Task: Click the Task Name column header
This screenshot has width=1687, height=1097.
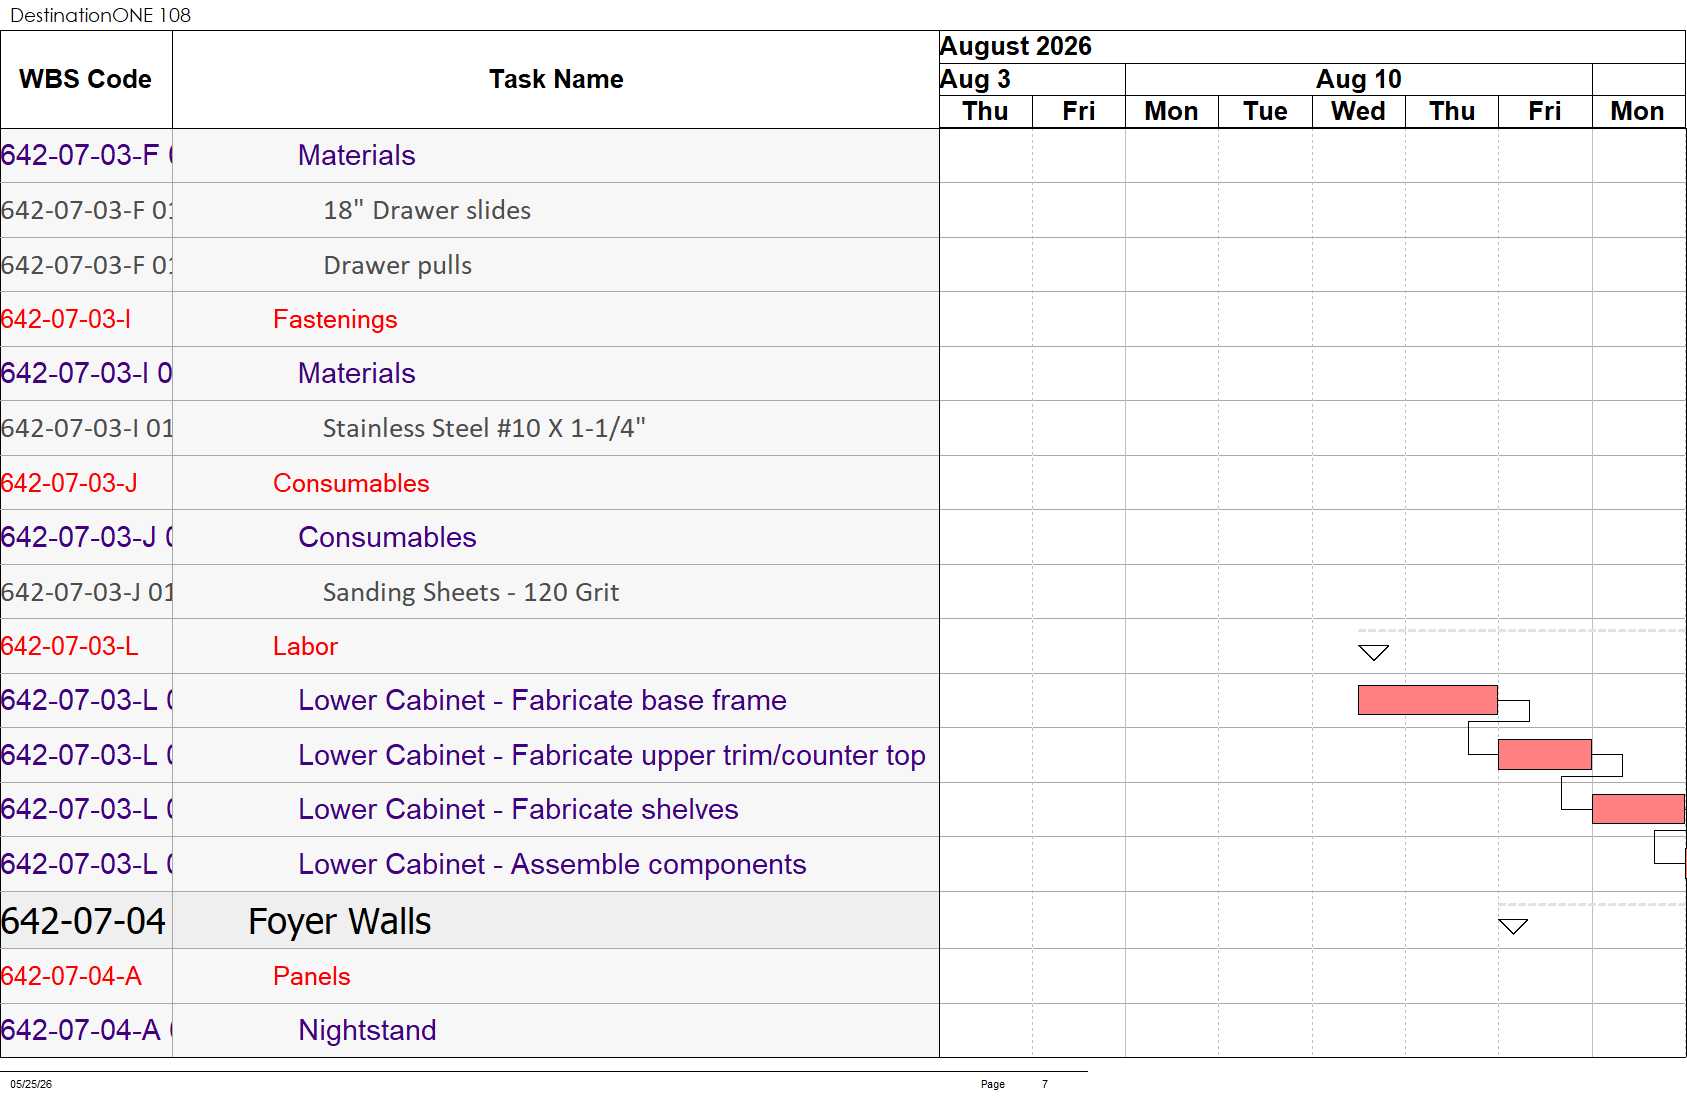Action: coord(556,79)
